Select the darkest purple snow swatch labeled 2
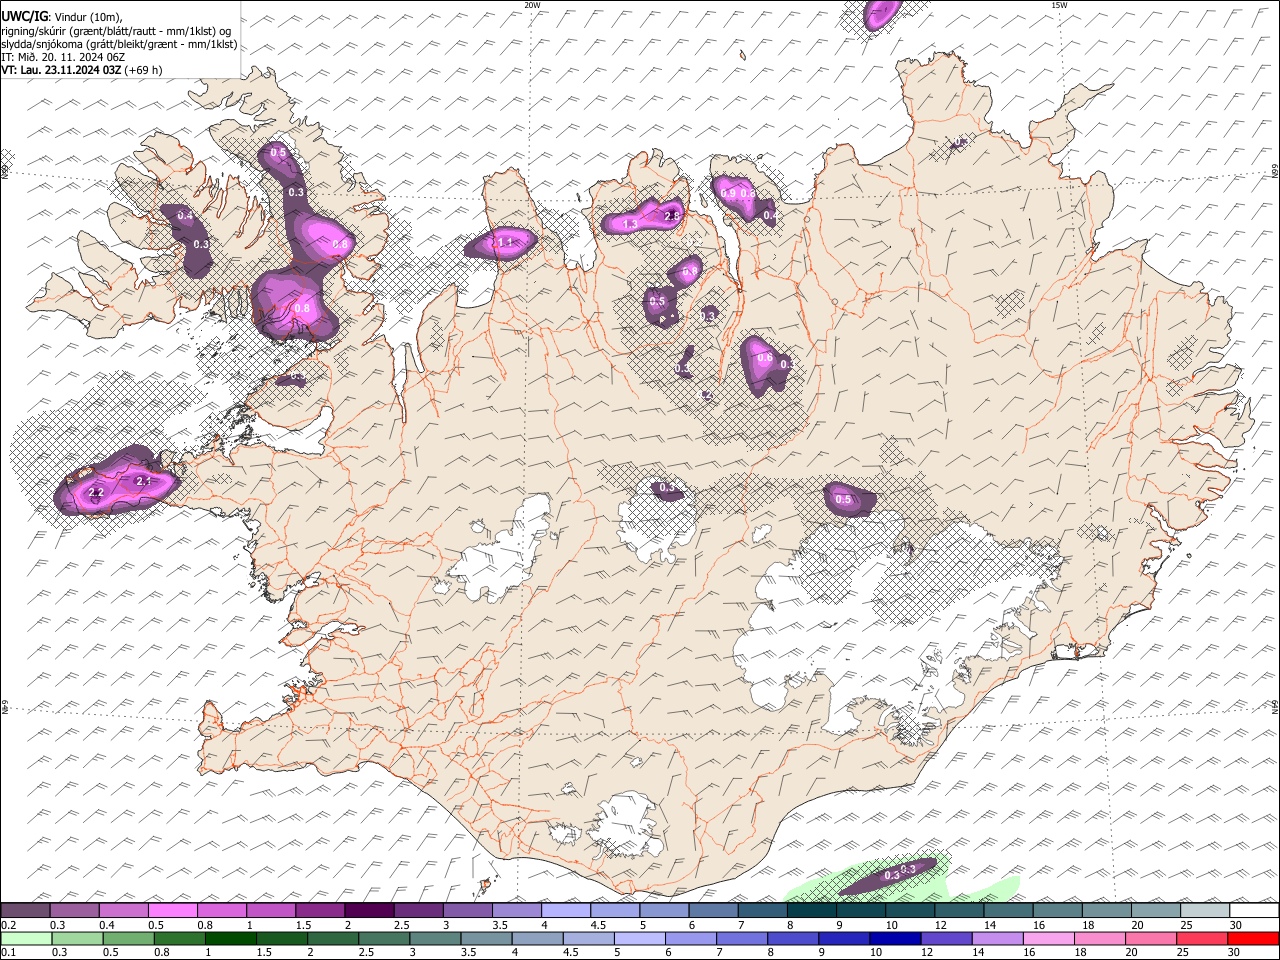The height and width of the screenshot is (960, 1280). 369,910
